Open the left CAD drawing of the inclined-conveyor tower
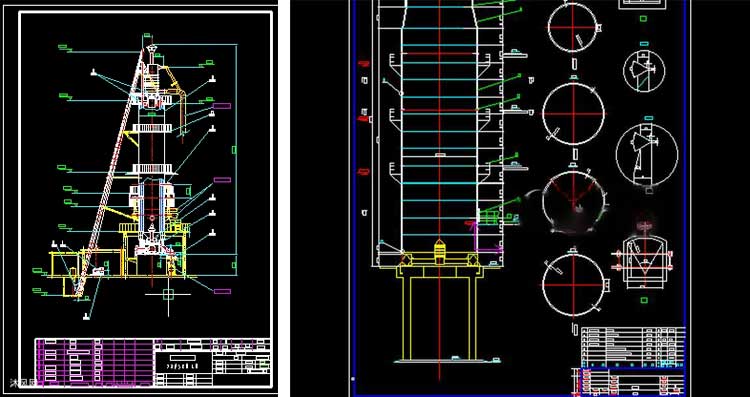This screenshot has width=750, height=397. [139, 198]
